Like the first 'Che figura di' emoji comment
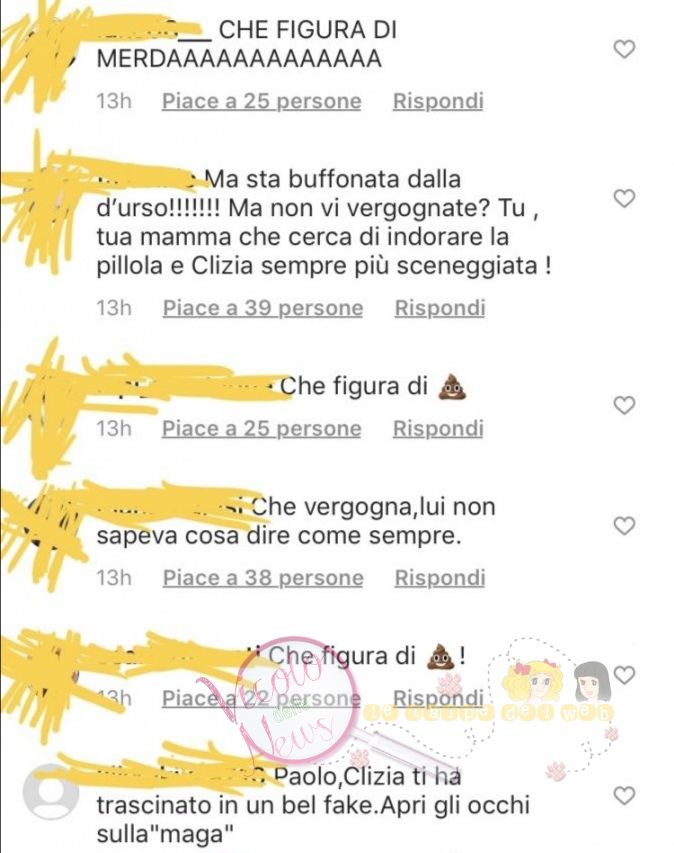This screenshot has height=853, width=674. point(624,405)
